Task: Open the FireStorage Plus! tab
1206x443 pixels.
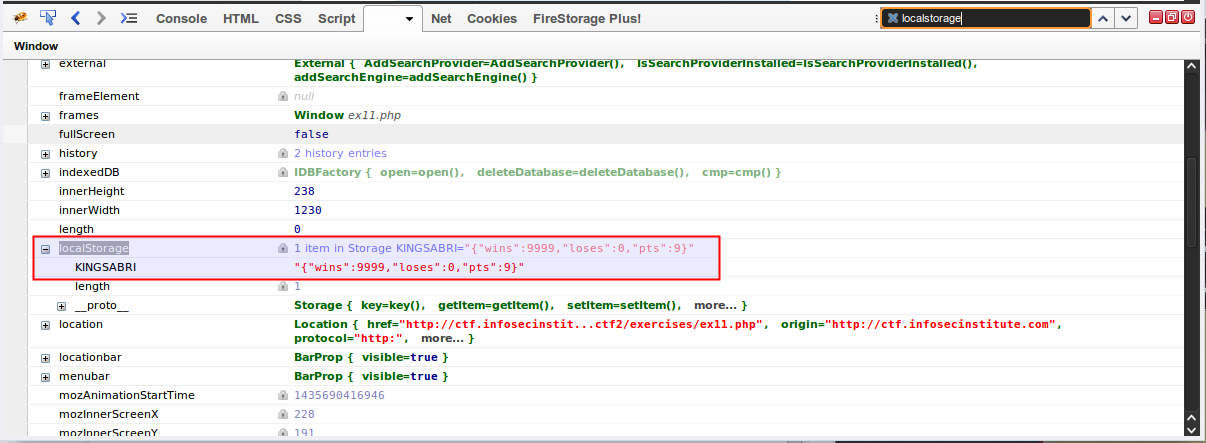Action: (x=587, y=18)
